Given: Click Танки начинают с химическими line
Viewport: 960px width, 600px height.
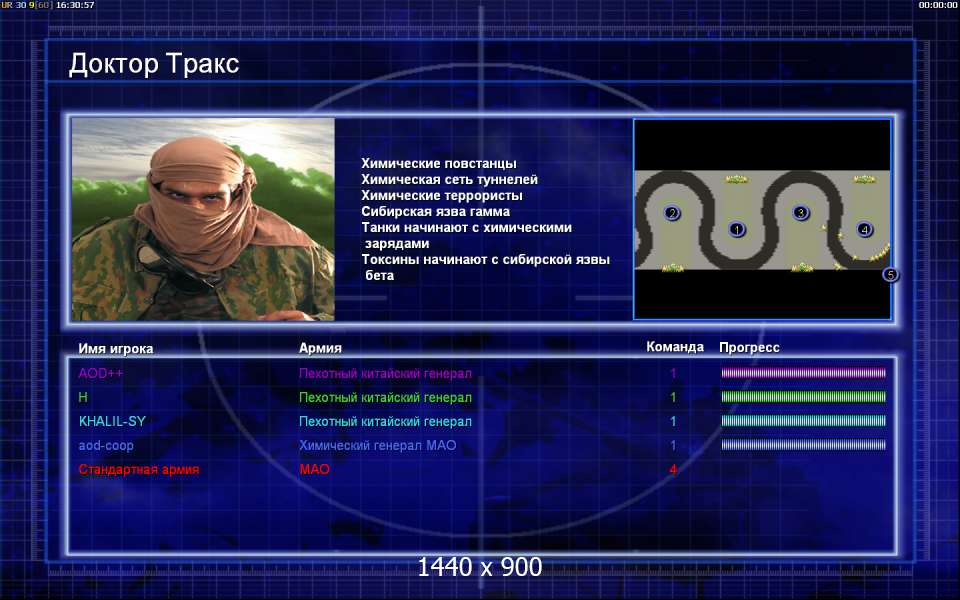Looking at the screenshot, I should tap(467, 227).
